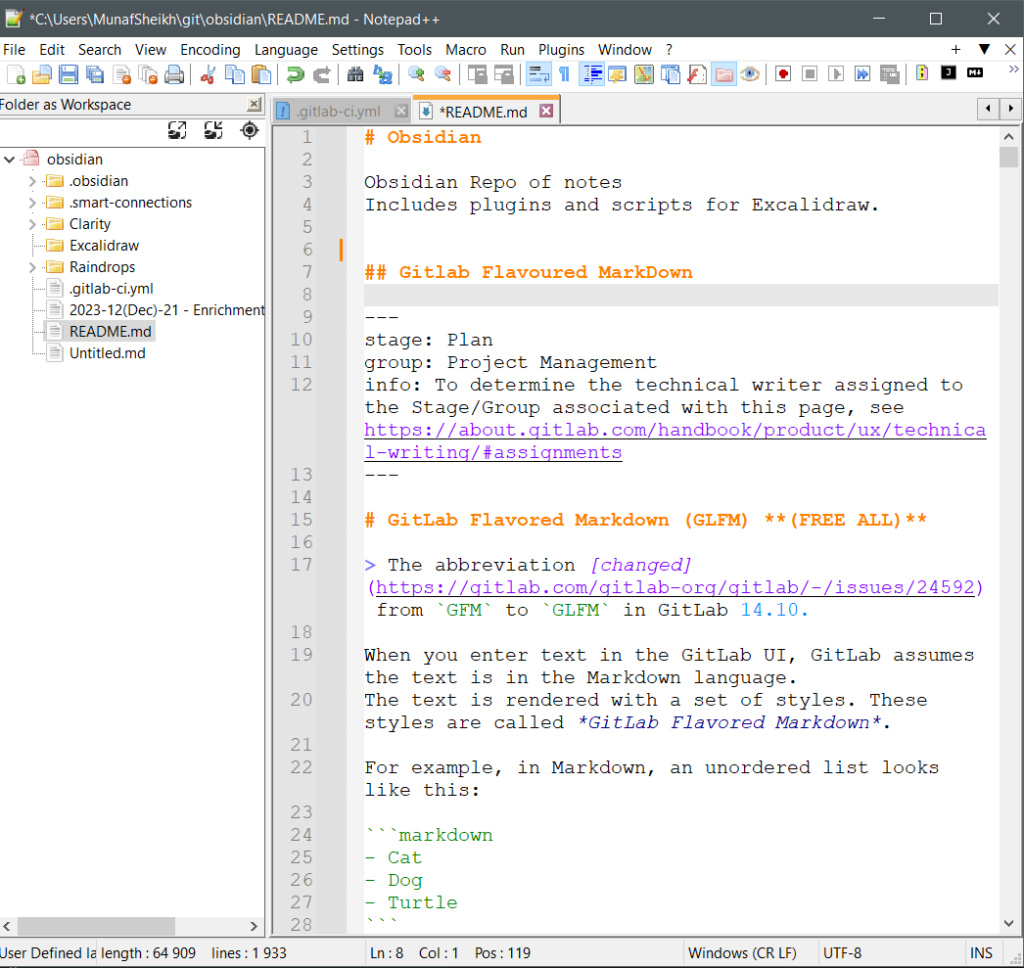The height and width of the screenshot is (968, 1024).
Task: Click the Synchronize horizontal scrolling icon
Action: point(504,75)
